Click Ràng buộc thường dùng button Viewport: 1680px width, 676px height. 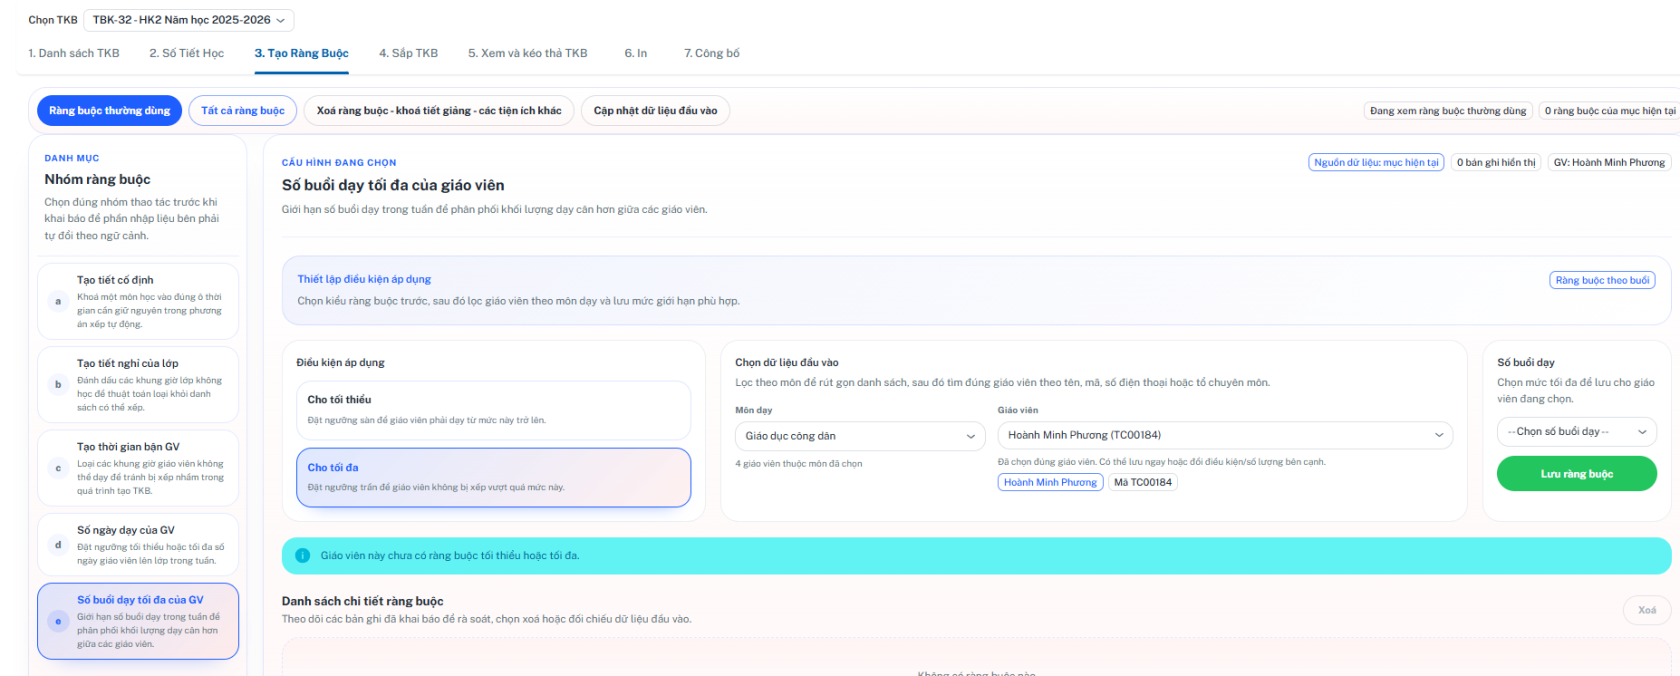[x=110, y=111]
